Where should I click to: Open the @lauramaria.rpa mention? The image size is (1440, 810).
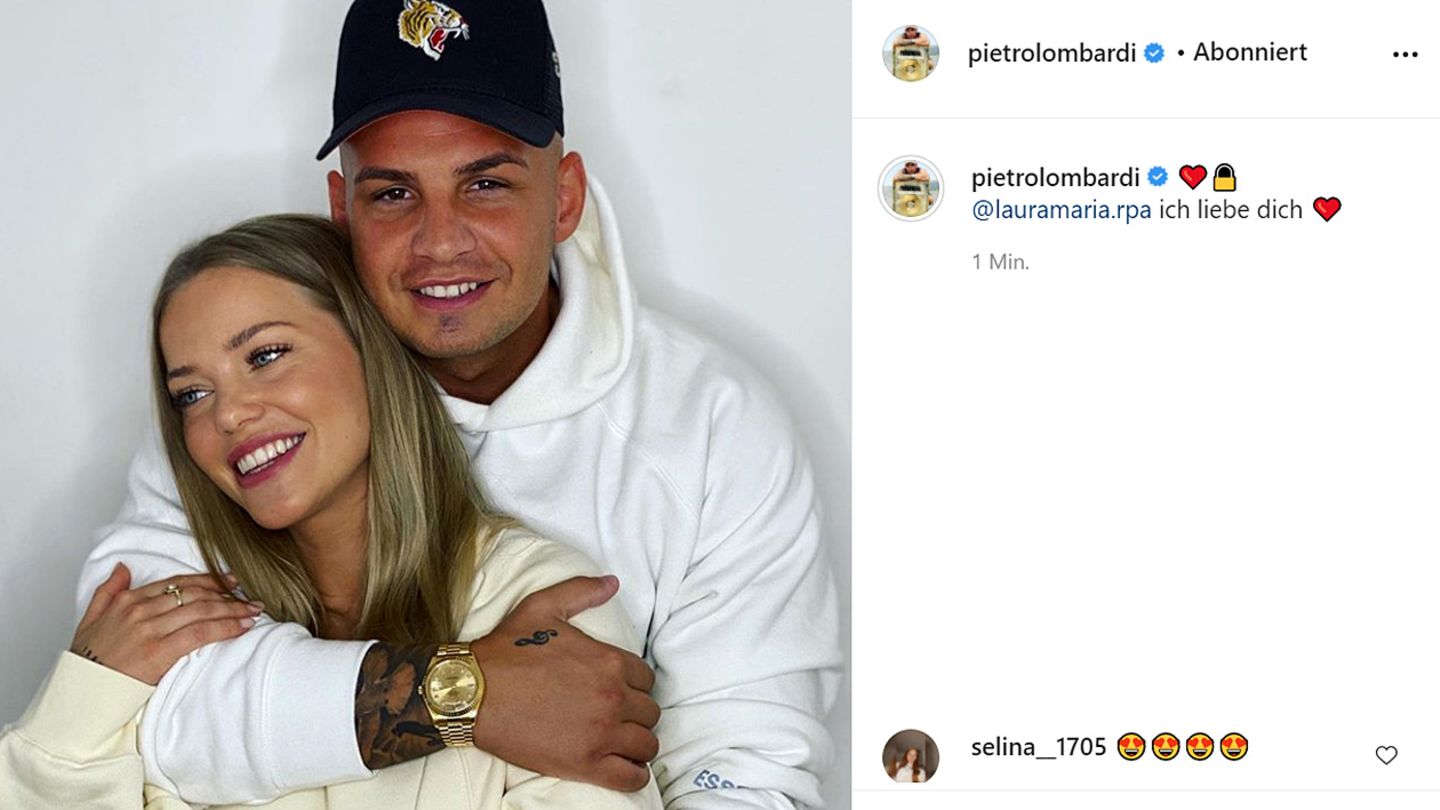pos(1061,210)
